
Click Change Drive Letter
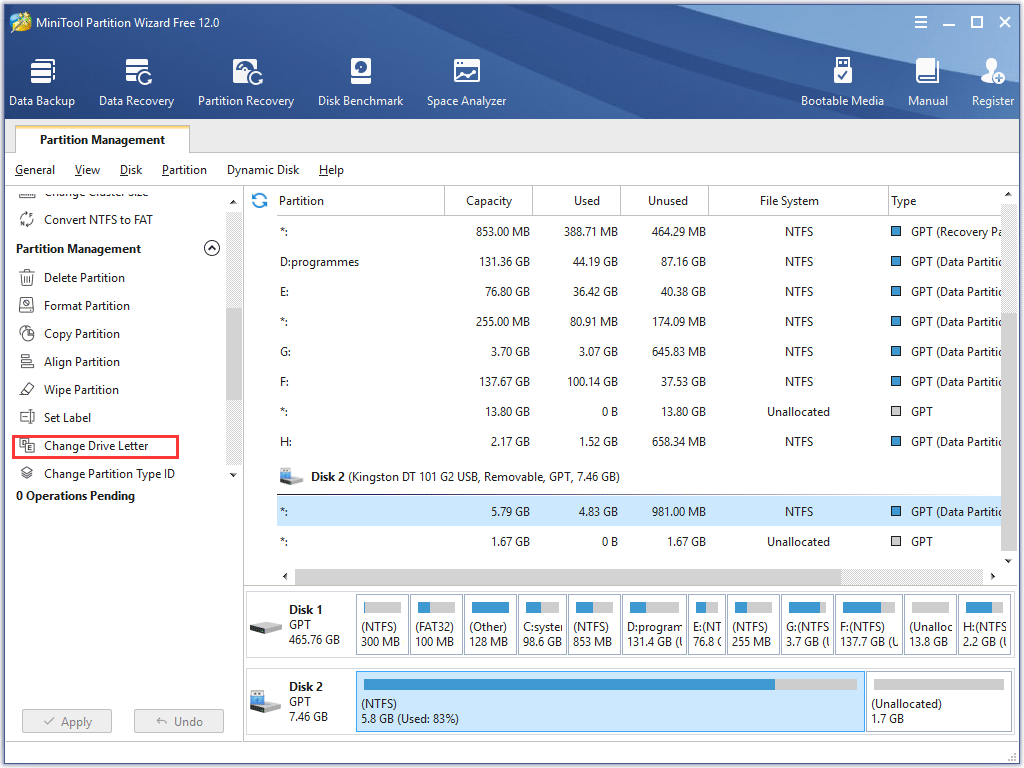(96, 445)
